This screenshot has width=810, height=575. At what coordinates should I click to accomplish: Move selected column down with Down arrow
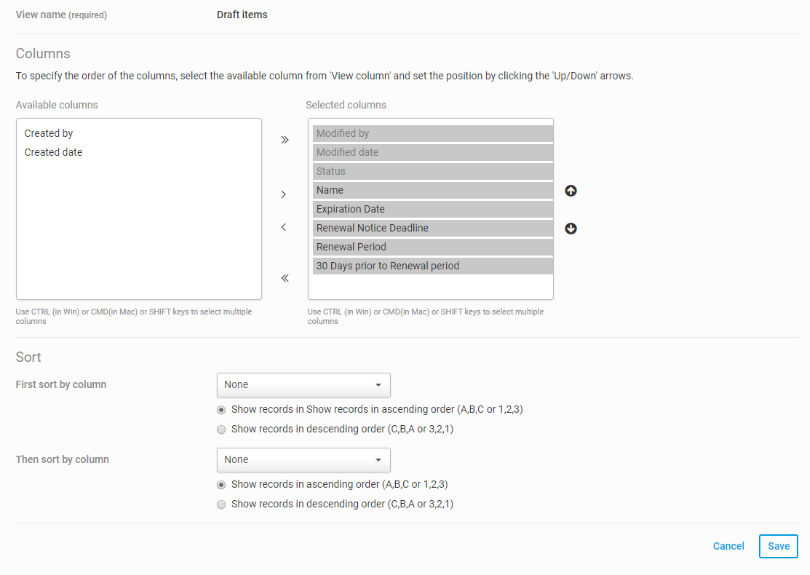pyautogui.click(x=571, y=228)
